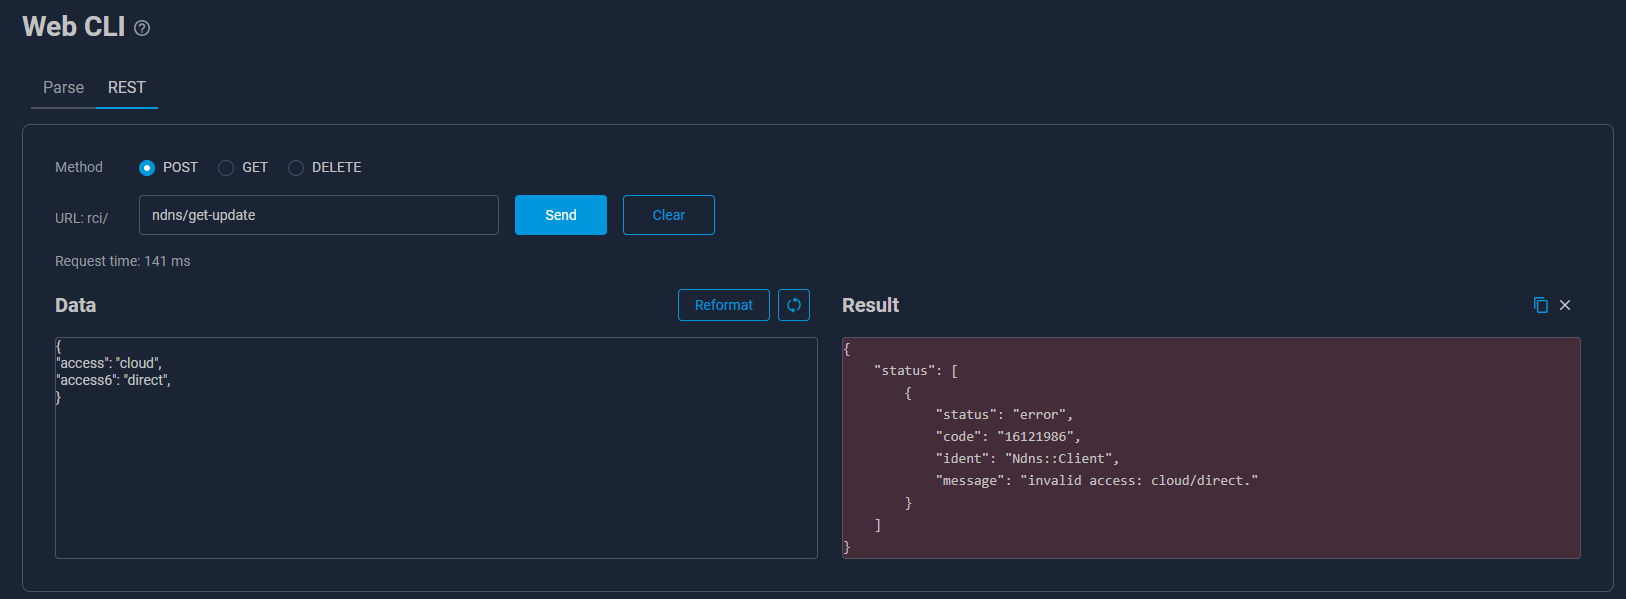Choose the GET method option
1626x599 pixels.
click(226, 168)
